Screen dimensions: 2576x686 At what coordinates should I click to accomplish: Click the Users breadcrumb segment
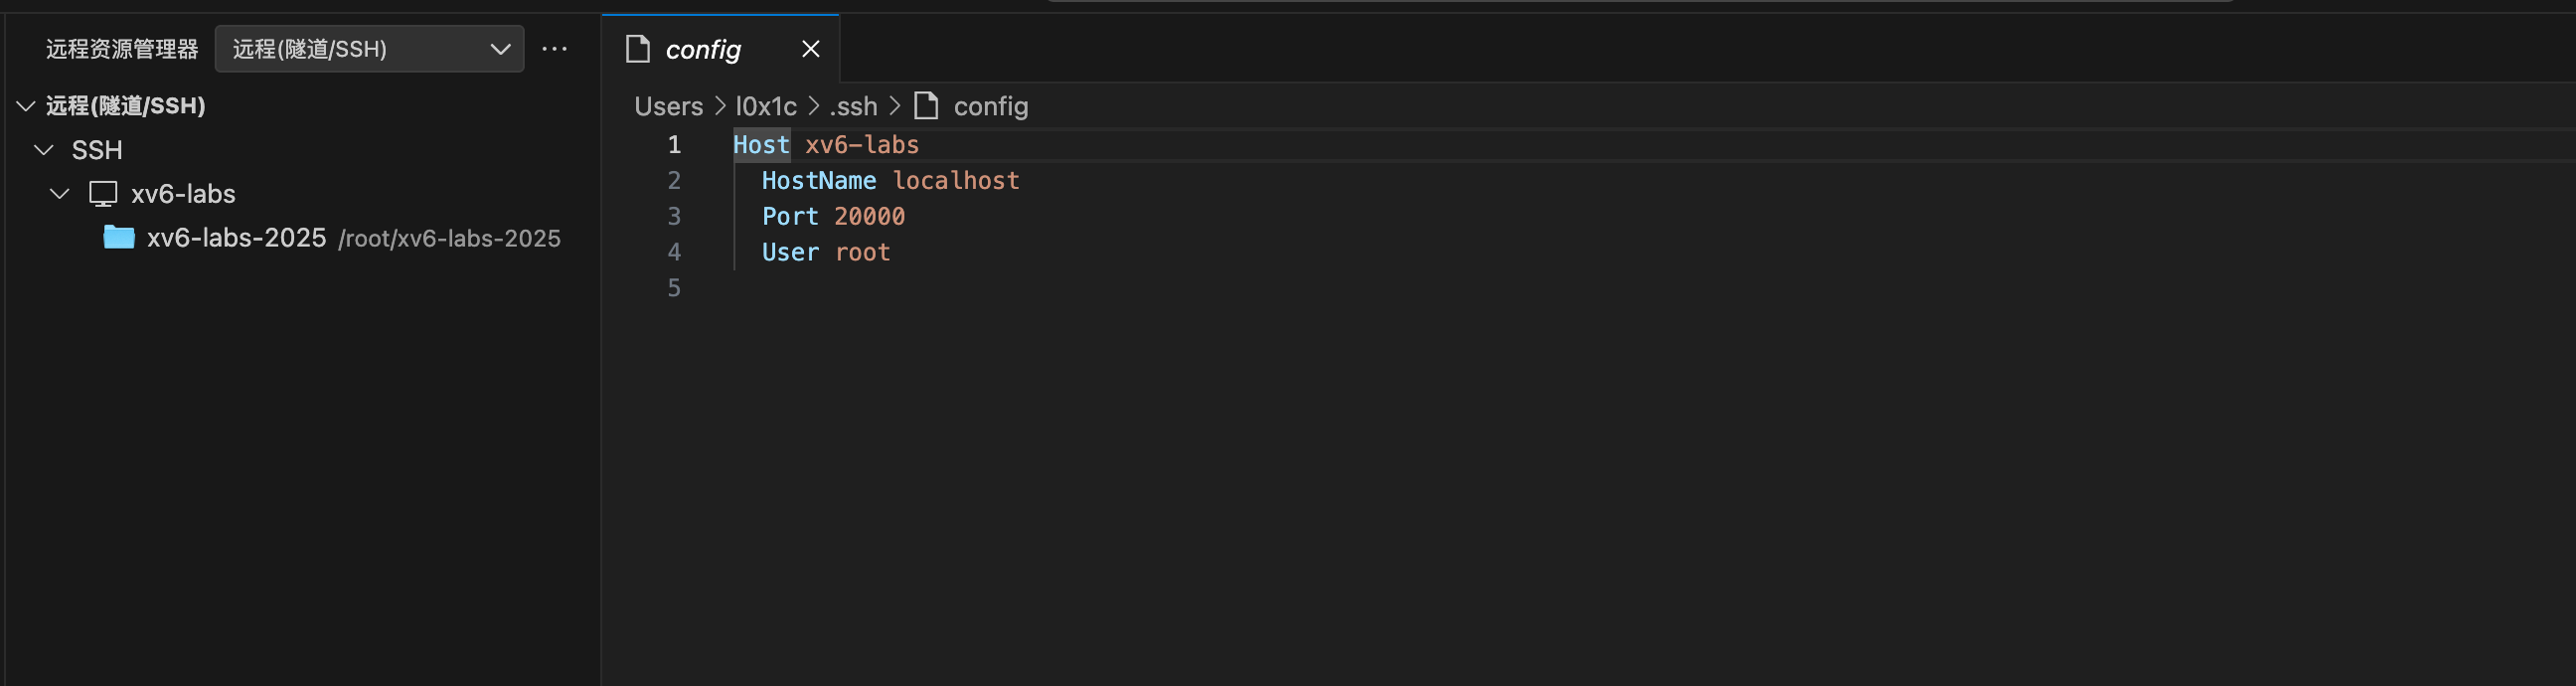click(667, 105)
